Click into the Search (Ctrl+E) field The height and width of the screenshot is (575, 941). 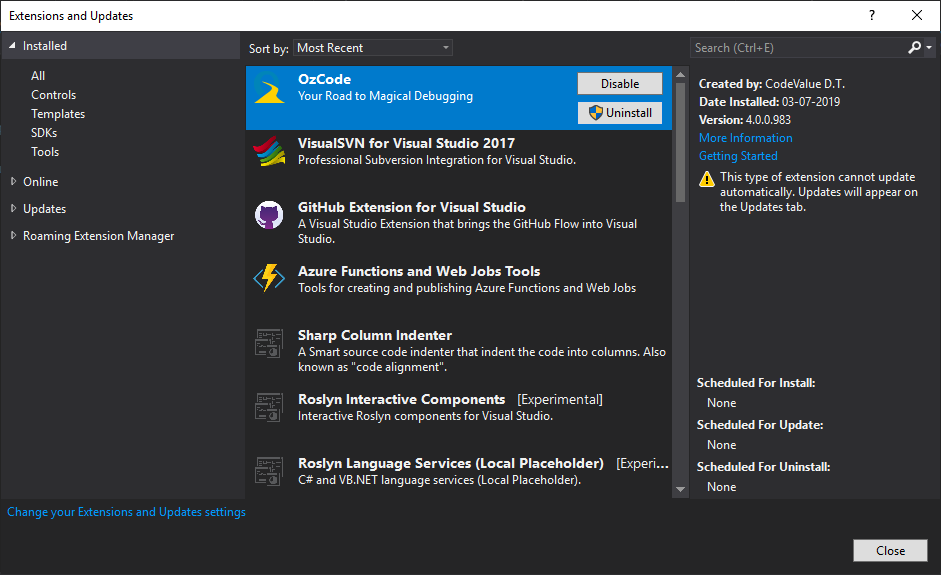coord(798,48)
